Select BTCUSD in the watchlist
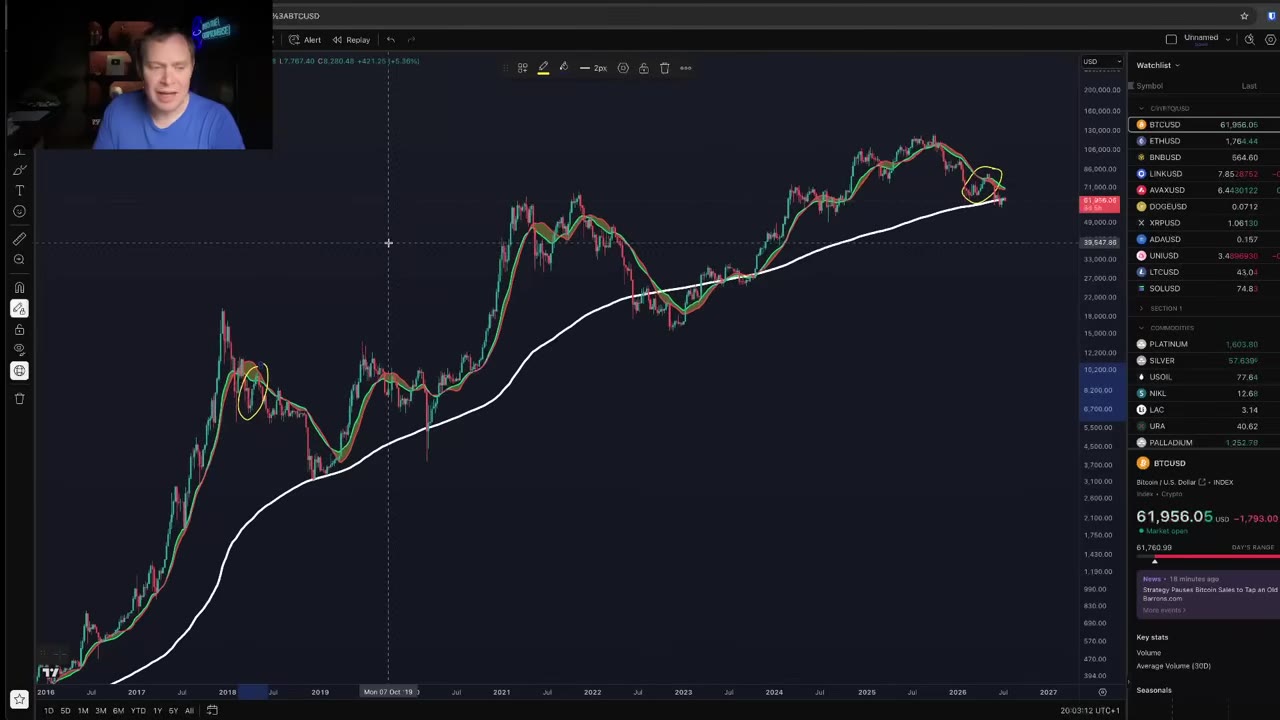1280x720 pixels. click(x=1204, y=125)
